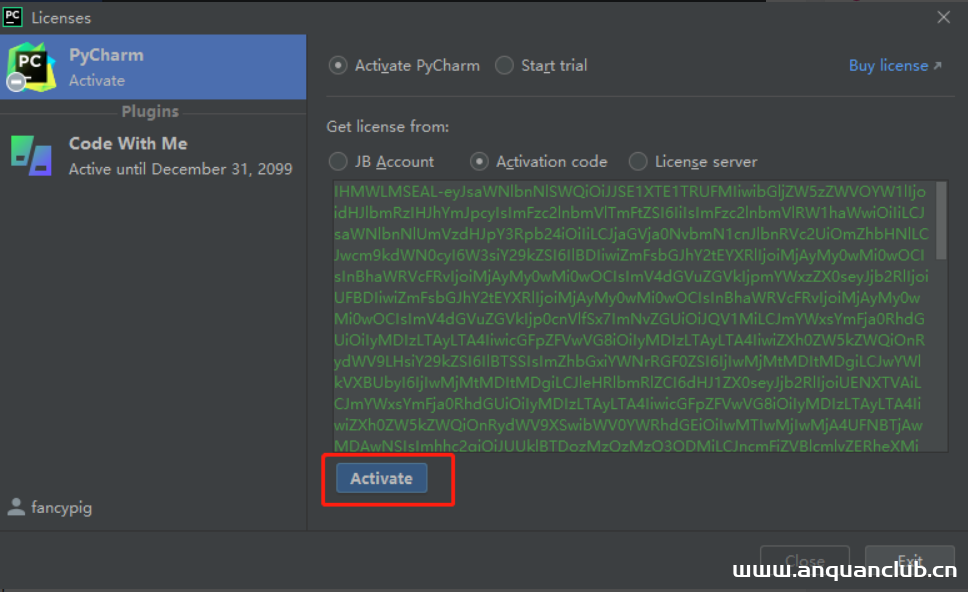Switch to Start trial mode

505,65
